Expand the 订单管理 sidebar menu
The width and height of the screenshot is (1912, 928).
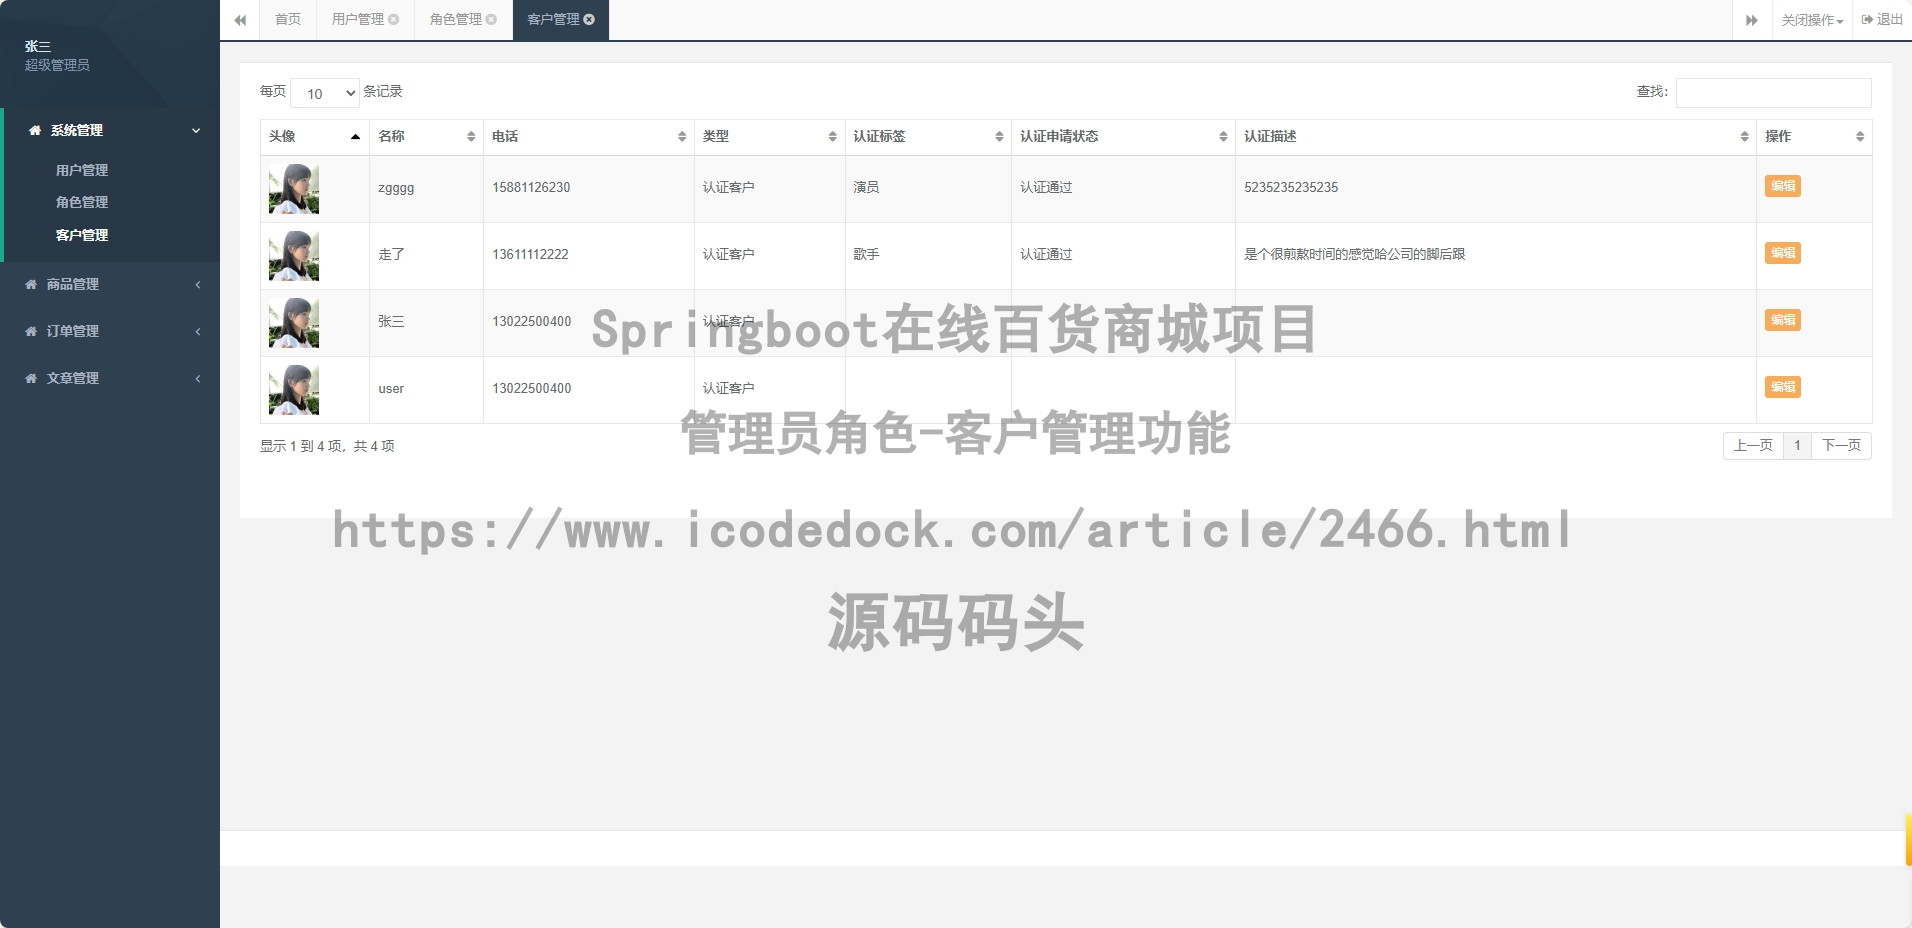pyautogui.click(x=110, y=332)
